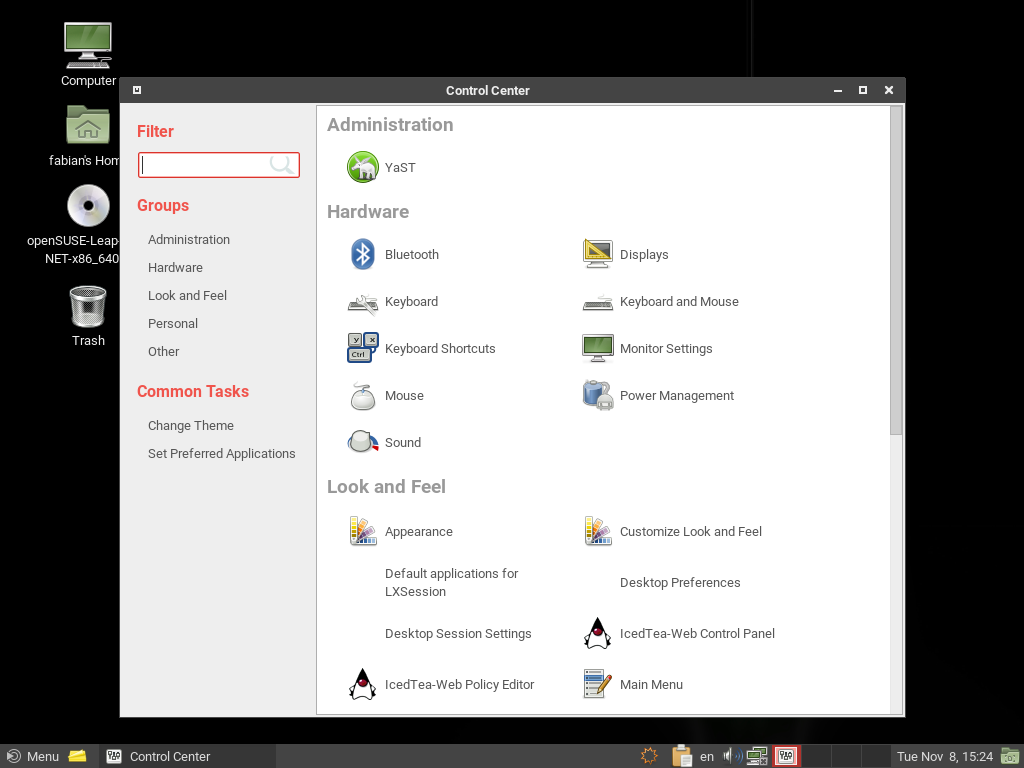
Task: Select the Hardware group
Action: 175,268
